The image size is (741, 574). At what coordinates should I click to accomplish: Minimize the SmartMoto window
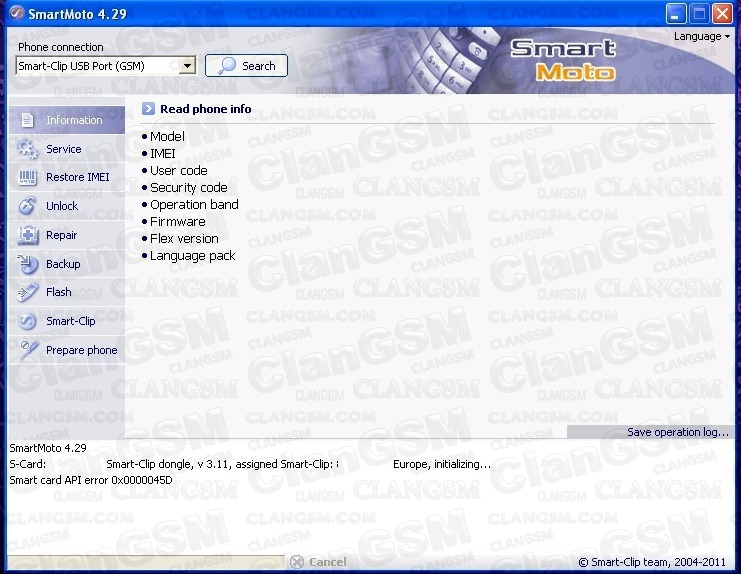coord(675,13)
